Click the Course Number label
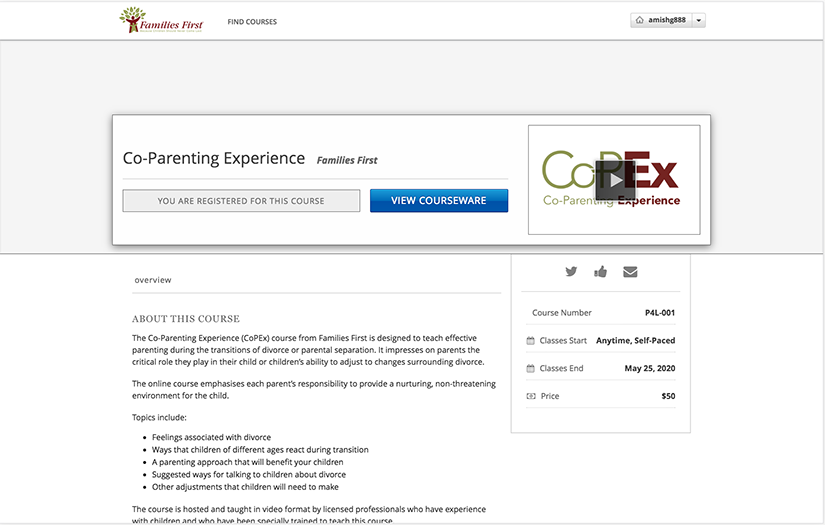Screen dimensions: 825x525 561,312
